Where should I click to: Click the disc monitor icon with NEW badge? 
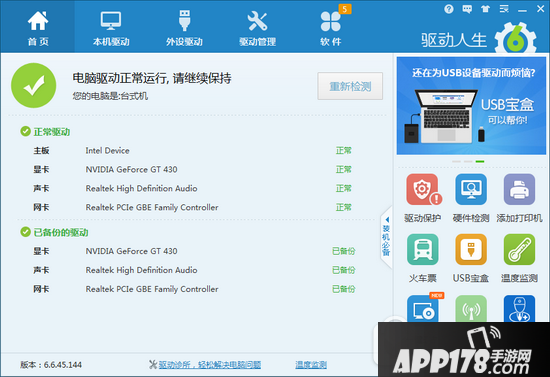click(423, 309)
